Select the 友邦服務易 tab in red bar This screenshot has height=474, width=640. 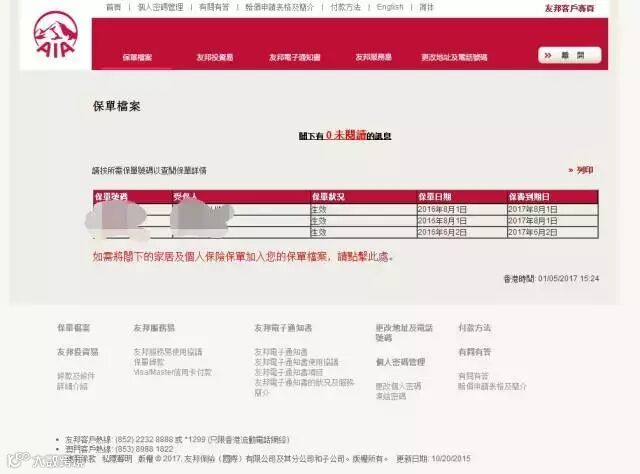[373, 57]
